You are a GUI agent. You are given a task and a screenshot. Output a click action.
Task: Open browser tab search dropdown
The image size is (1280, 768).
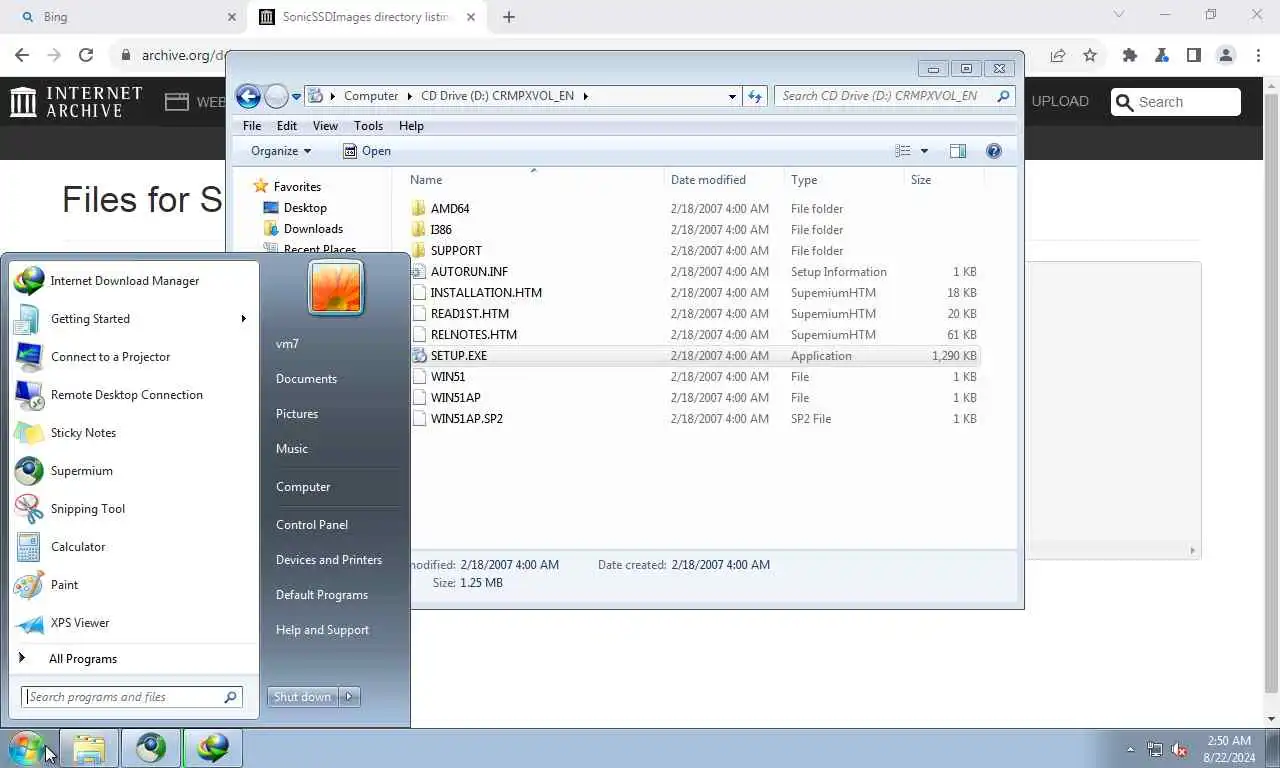(x=1119, y=15)
